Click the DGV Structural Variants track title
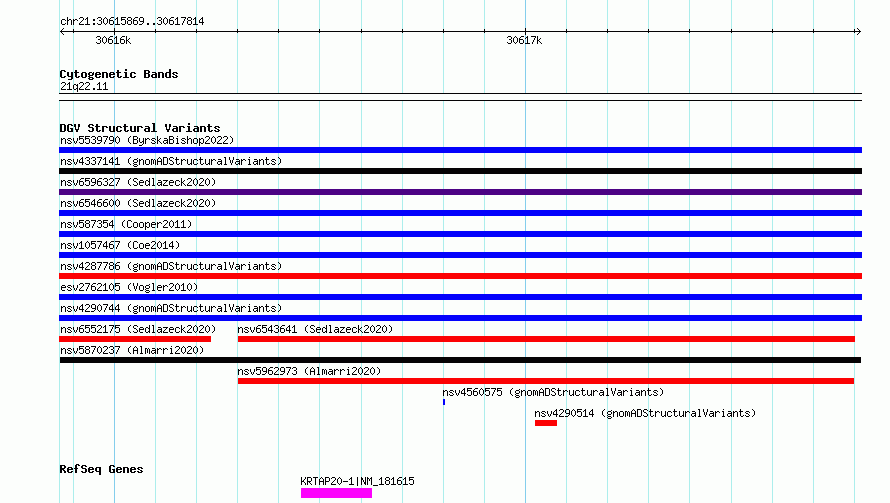The width and height of the screenshot is (890, 503). click(x=140, y=128)
